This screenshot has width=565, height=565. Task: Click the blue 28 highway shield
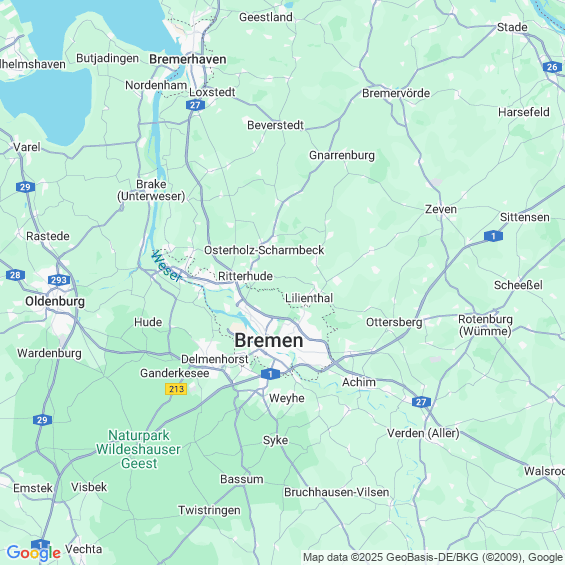[x=15, y=275]
